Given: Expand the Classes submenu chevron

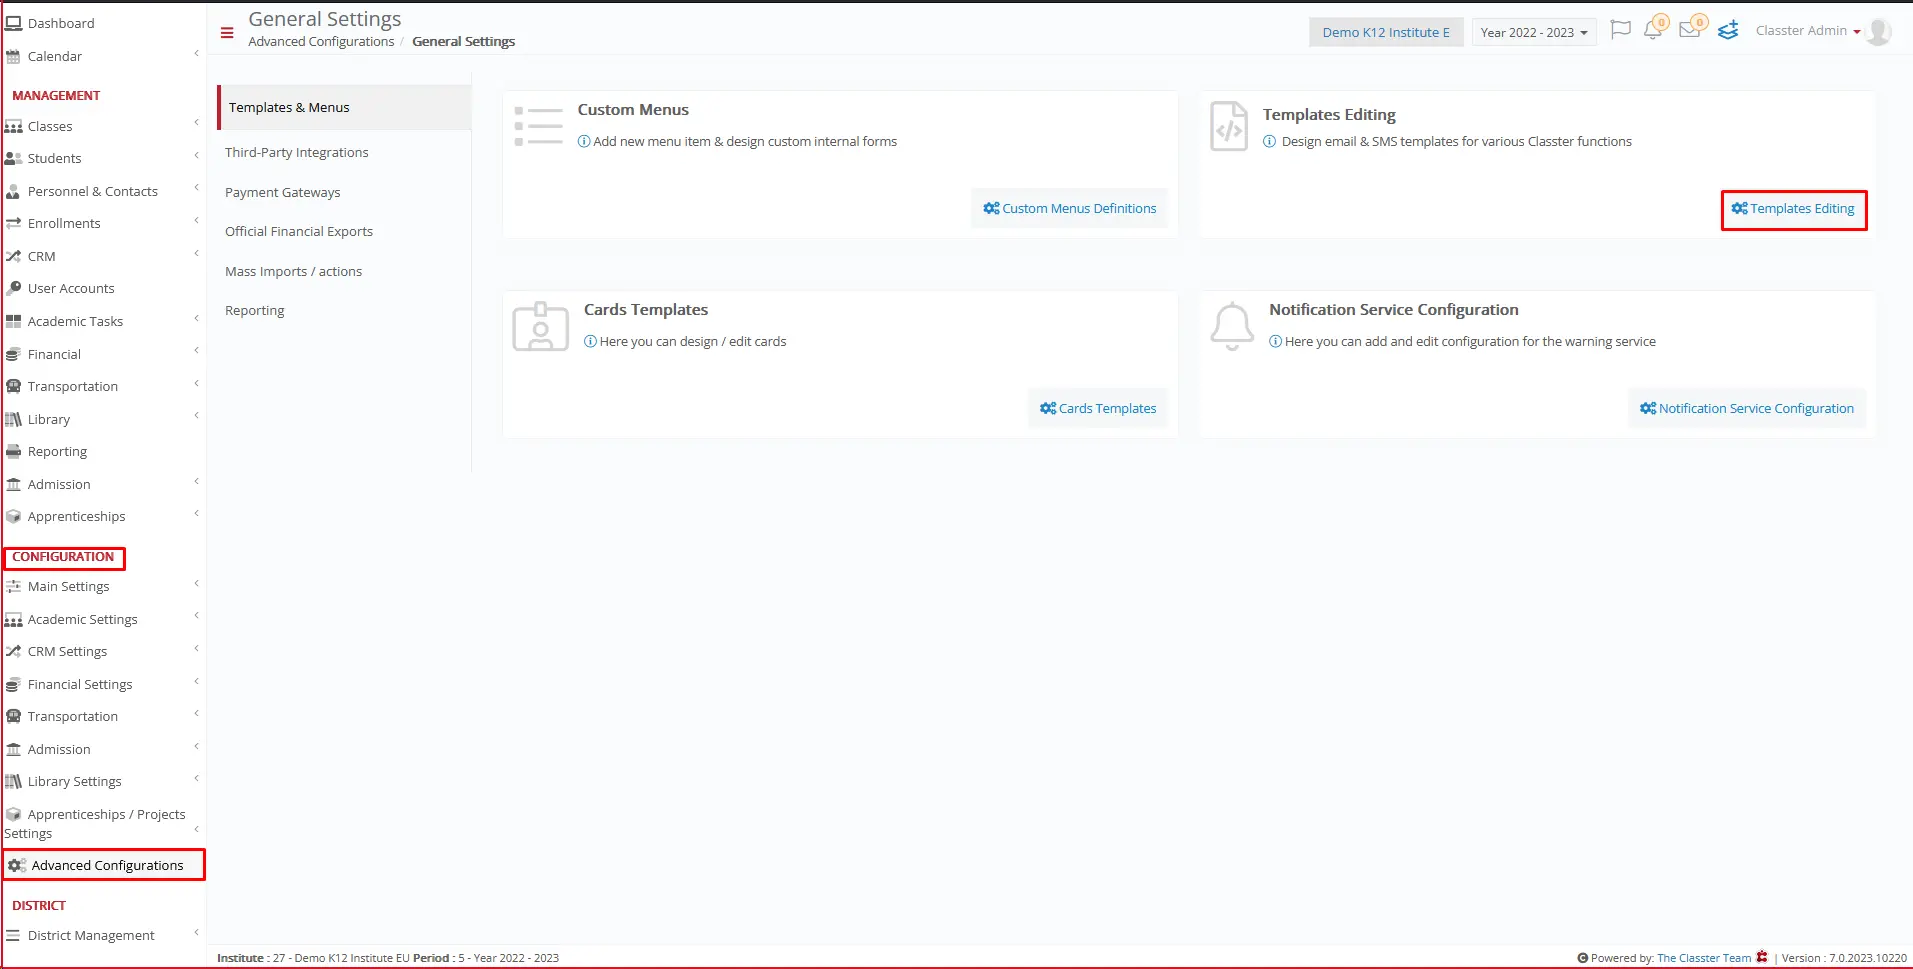Looking at the screenshot, I should point(197,123).
